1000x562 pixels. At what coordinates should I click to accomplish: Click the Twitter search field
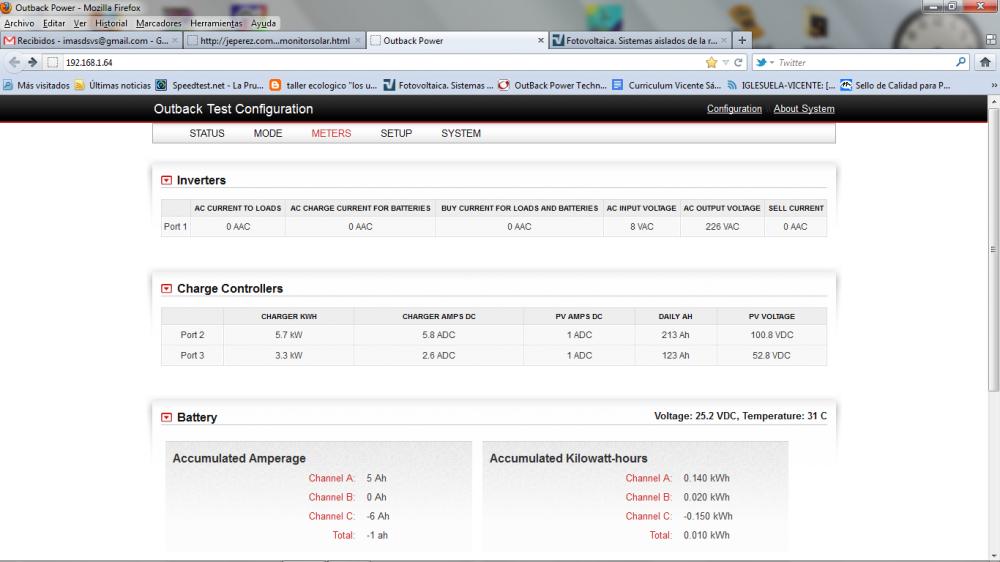pyautogui.click(x=864, y=63)
